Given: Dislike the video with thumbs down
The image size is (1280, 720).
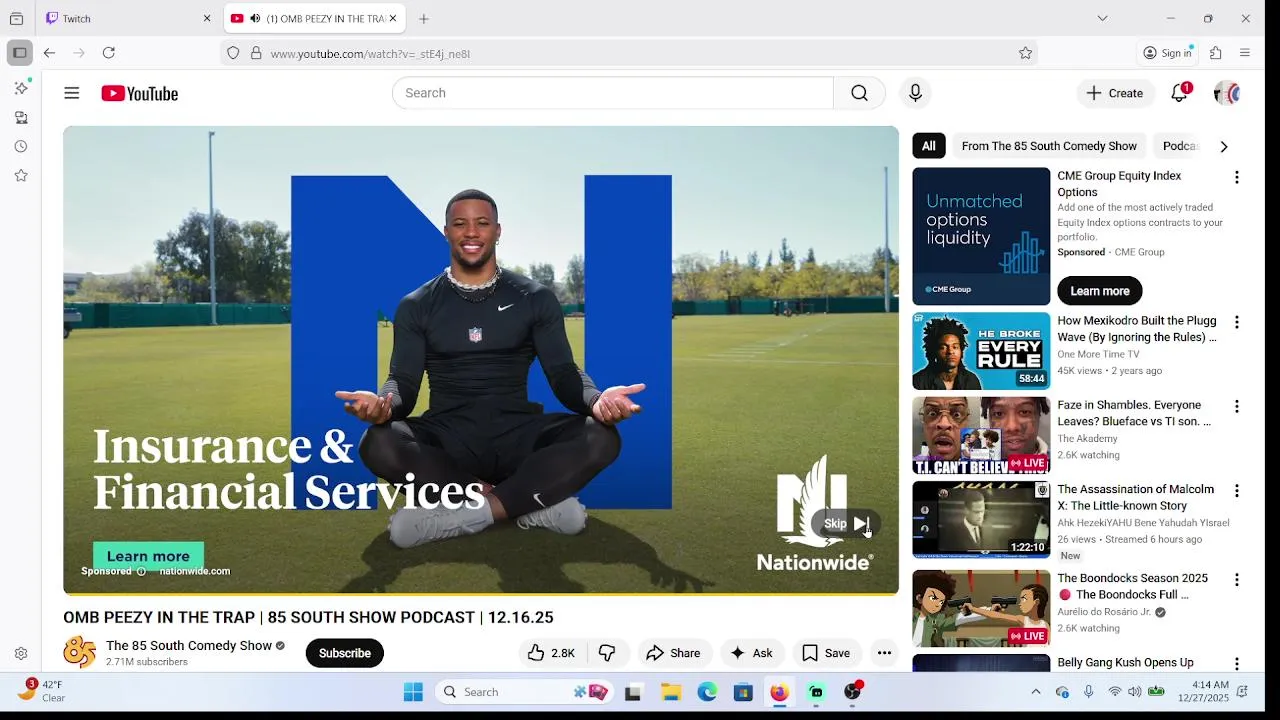Looking at the screenshot, I should 607,653.
